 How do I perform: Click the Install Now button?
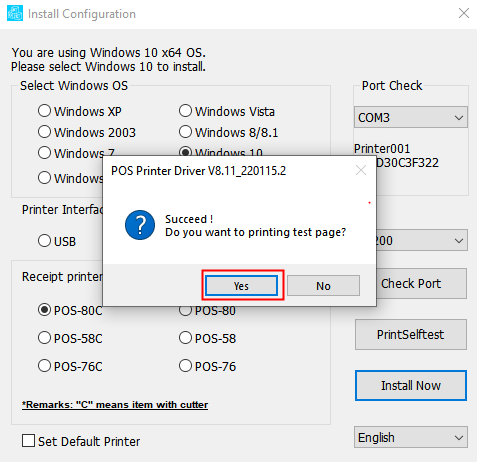[x=411, y=385]
